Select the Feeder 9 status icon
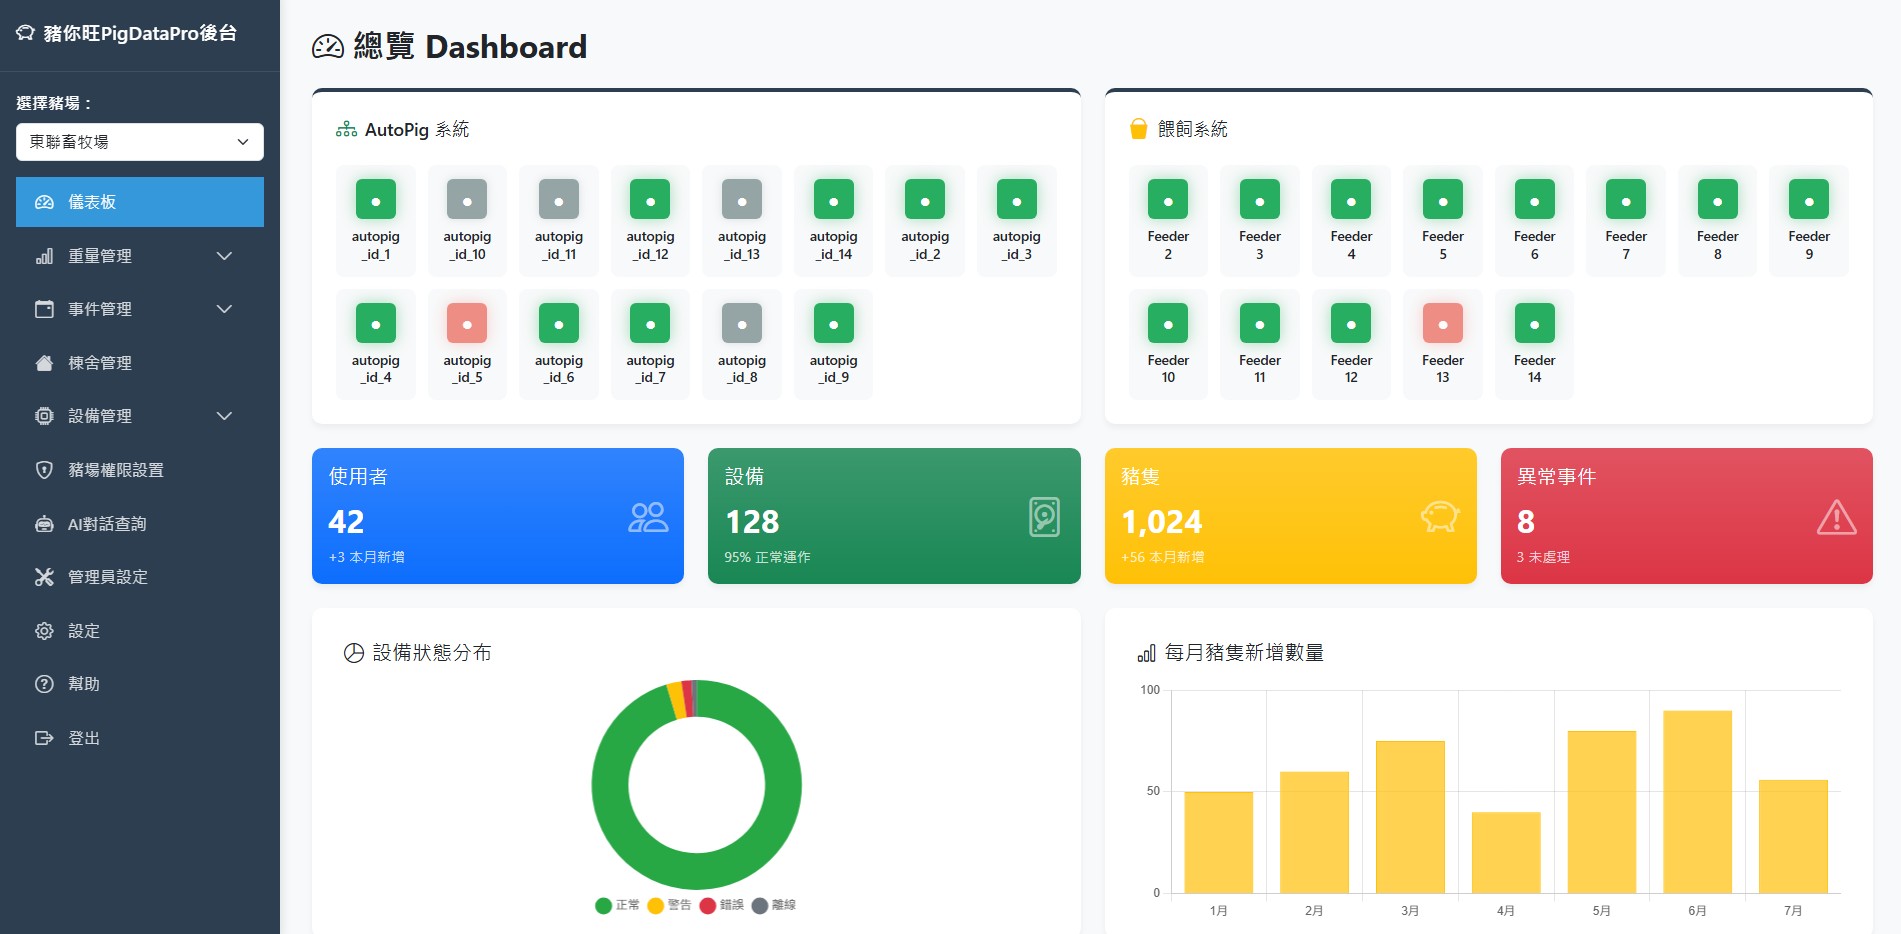This screenshot has height=934, width=1901. 1809,200
